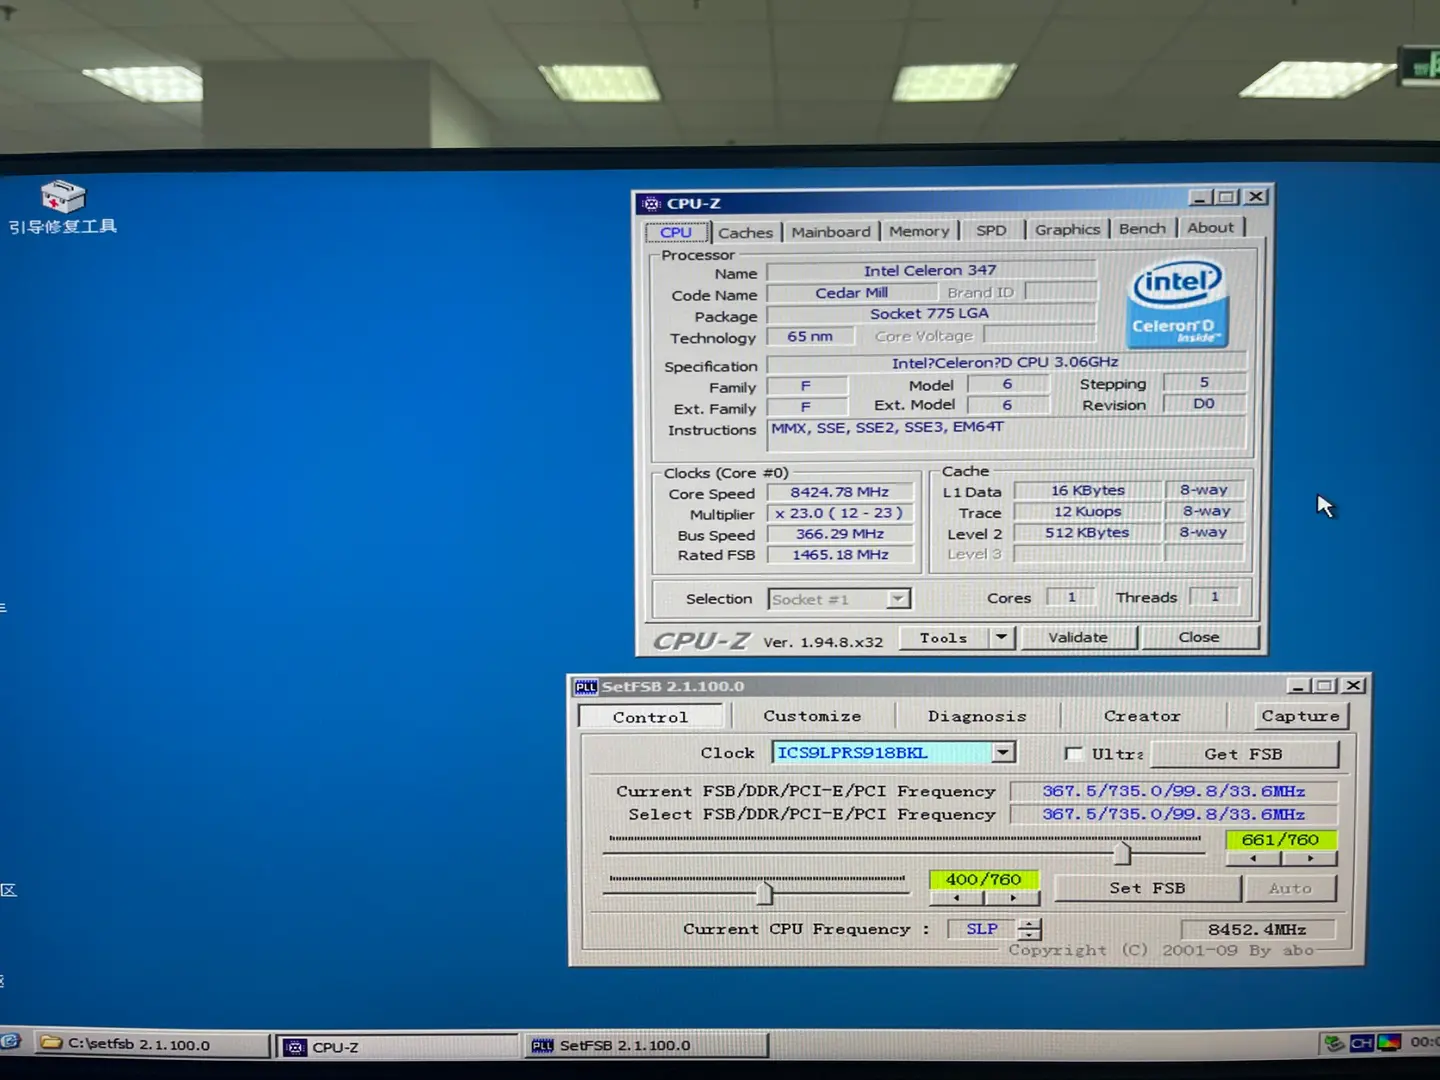This screenshot has width=1440, height=1080.
Task: Click the L1 Data 16 KBytes cell
Action: [1088, 490]
